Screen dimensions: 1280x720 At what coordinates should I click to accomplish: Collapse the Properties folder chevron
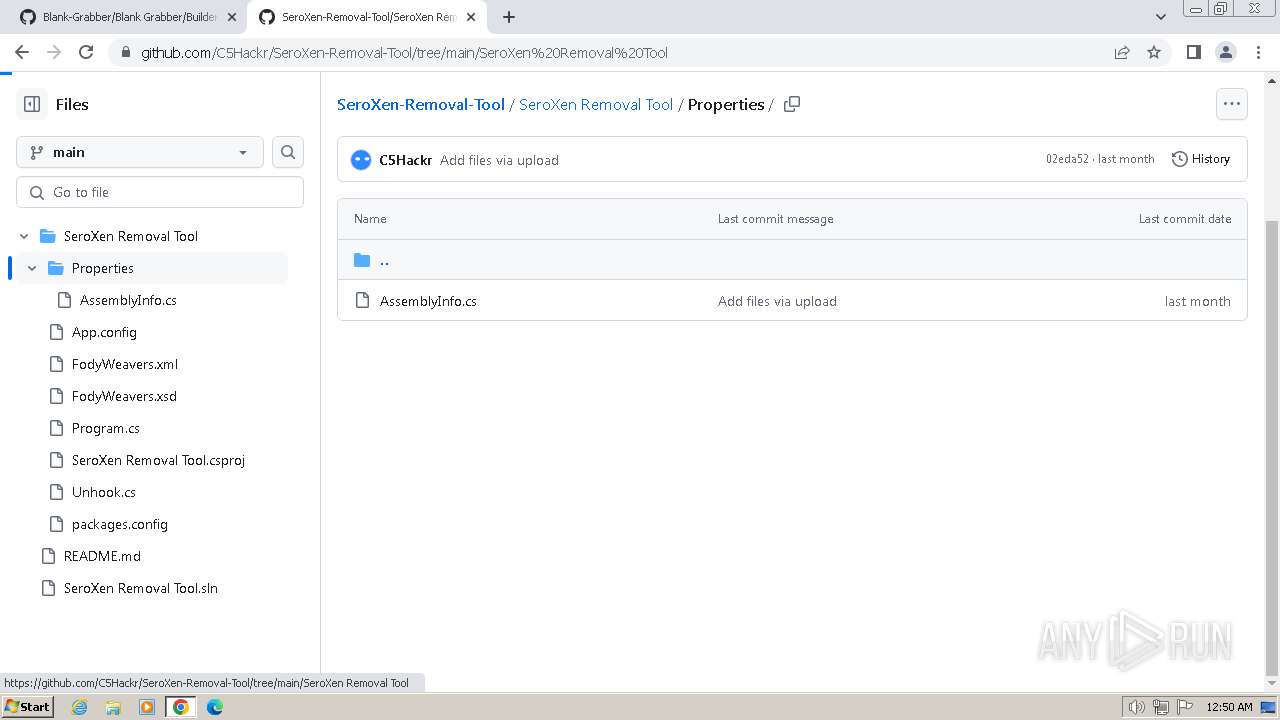point(32,268)
